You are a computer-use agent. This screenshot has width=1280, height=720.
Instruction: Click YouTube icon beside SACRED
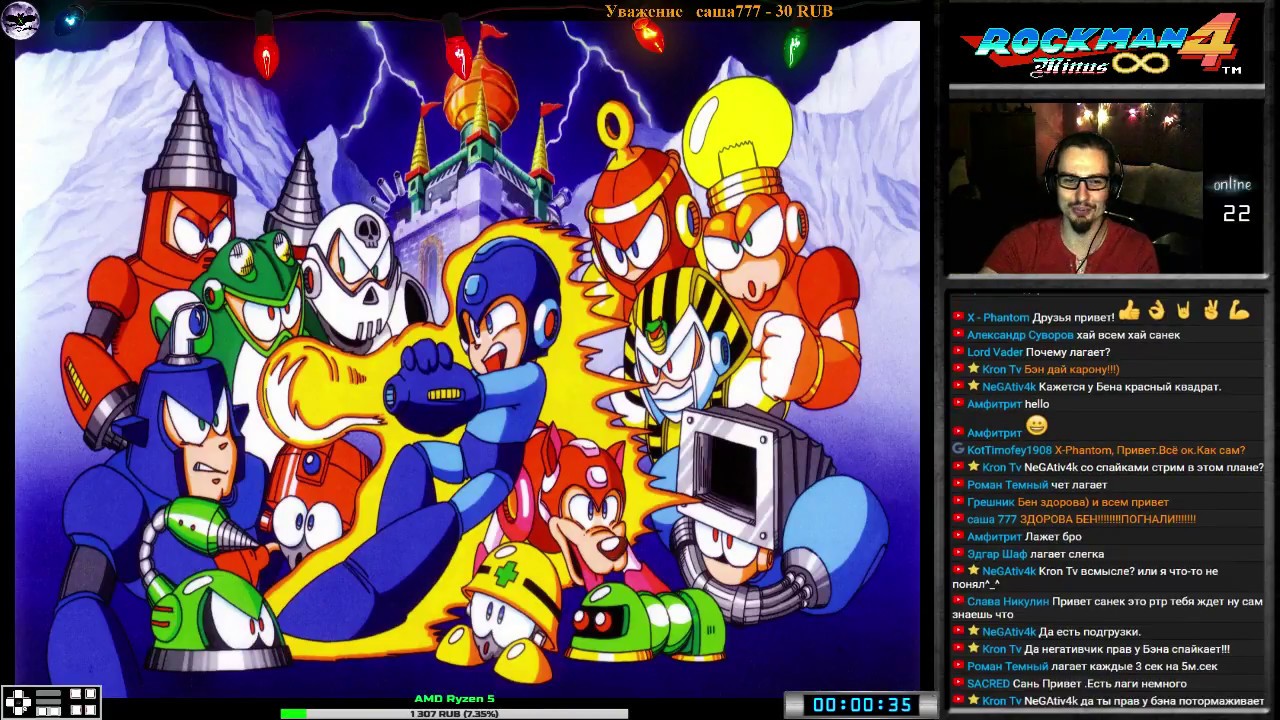click(x=958, y=684)
